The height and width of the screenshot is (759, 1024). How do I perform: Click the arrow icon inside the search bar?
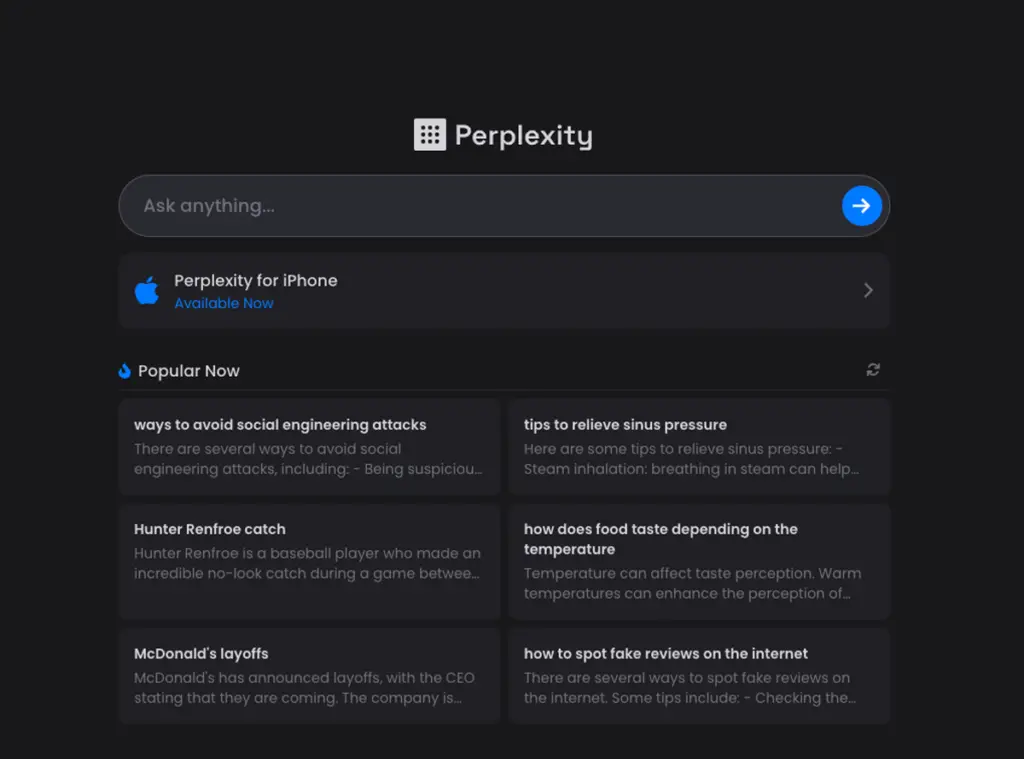pyautogui.click(x=861, y=206)
